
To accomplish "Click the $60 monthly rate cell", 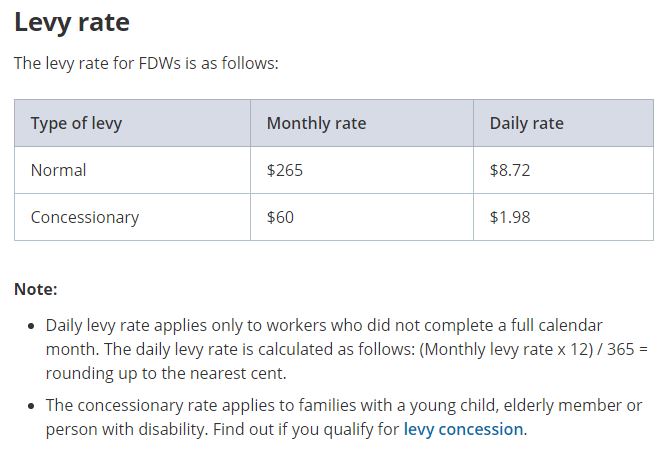I will click(280, 217).
